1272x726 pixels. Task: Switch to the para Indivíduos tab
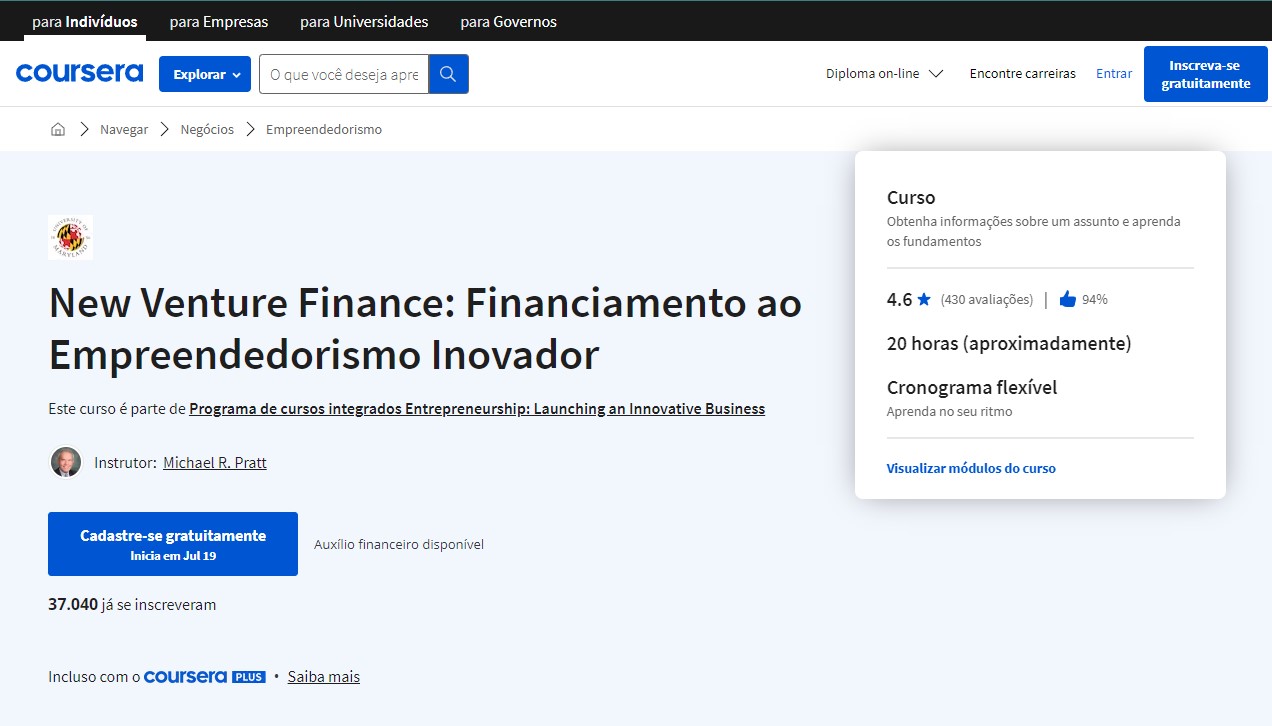(x=85, y=21)
